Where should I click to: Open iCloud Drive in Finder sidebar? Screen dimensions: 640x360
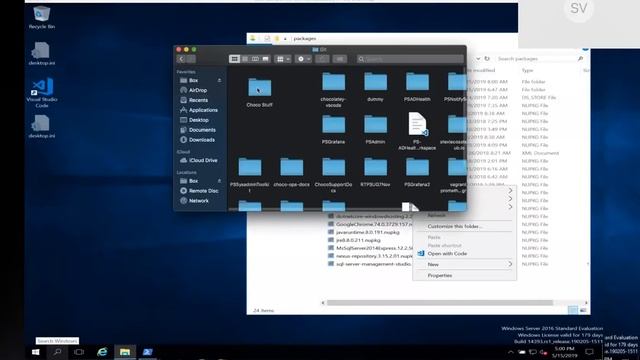(203, 160)
